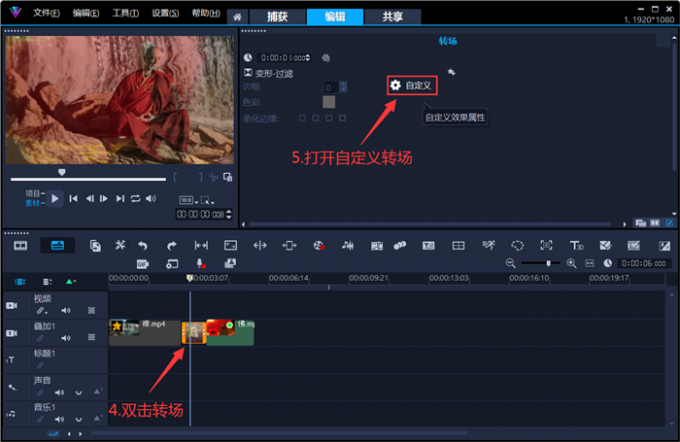Click the subtitle editor icon
The width and height of the screenshot is (680, 442).
[x=428, y=246]
